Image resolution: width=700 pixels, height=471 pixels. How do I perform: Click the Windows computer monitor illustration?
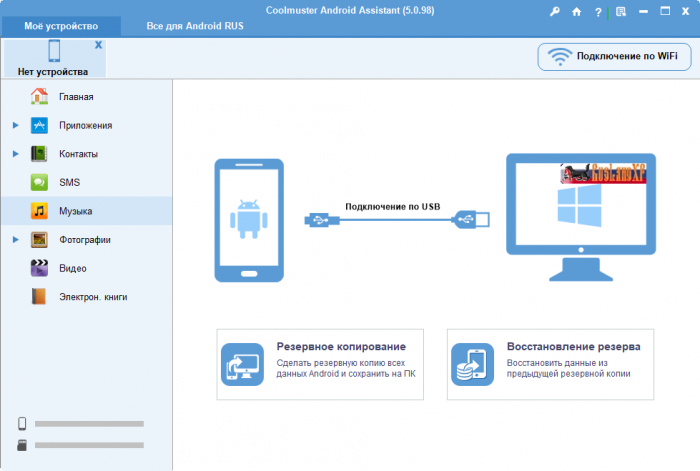(x=581, y=217)
